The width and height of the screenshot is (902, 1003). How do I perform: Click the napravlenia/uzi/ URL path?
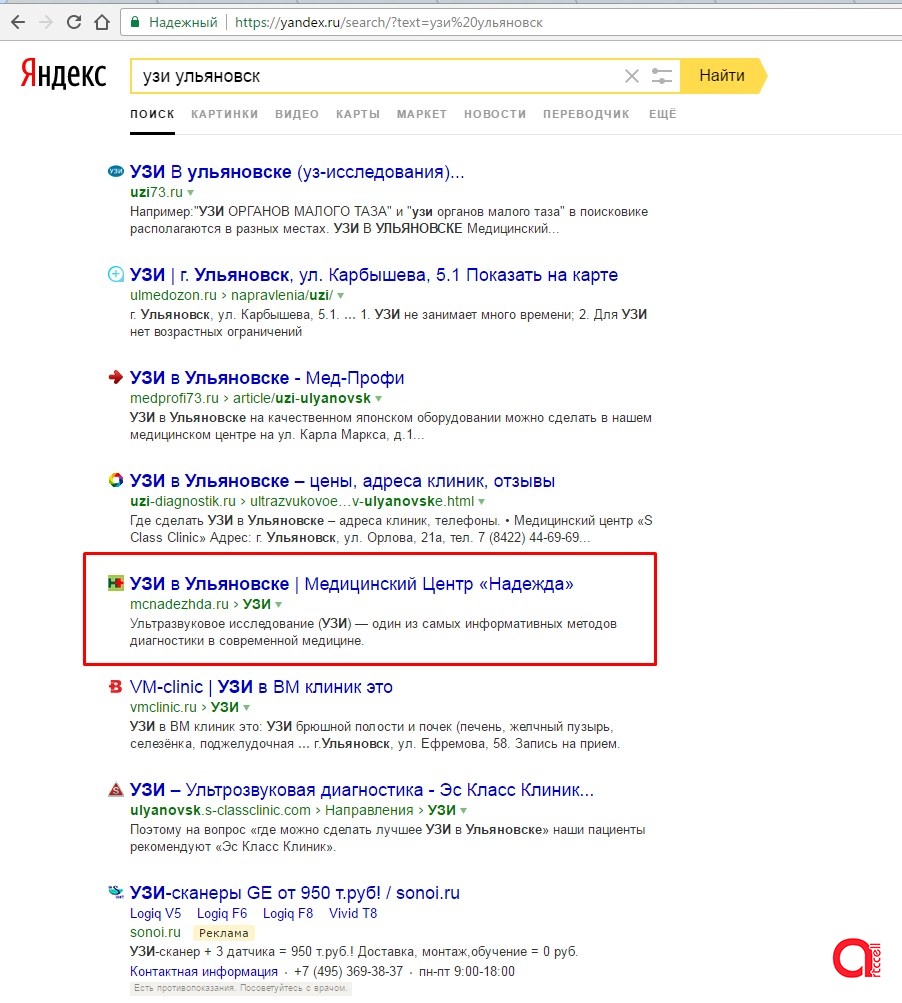tap(282, 296)
